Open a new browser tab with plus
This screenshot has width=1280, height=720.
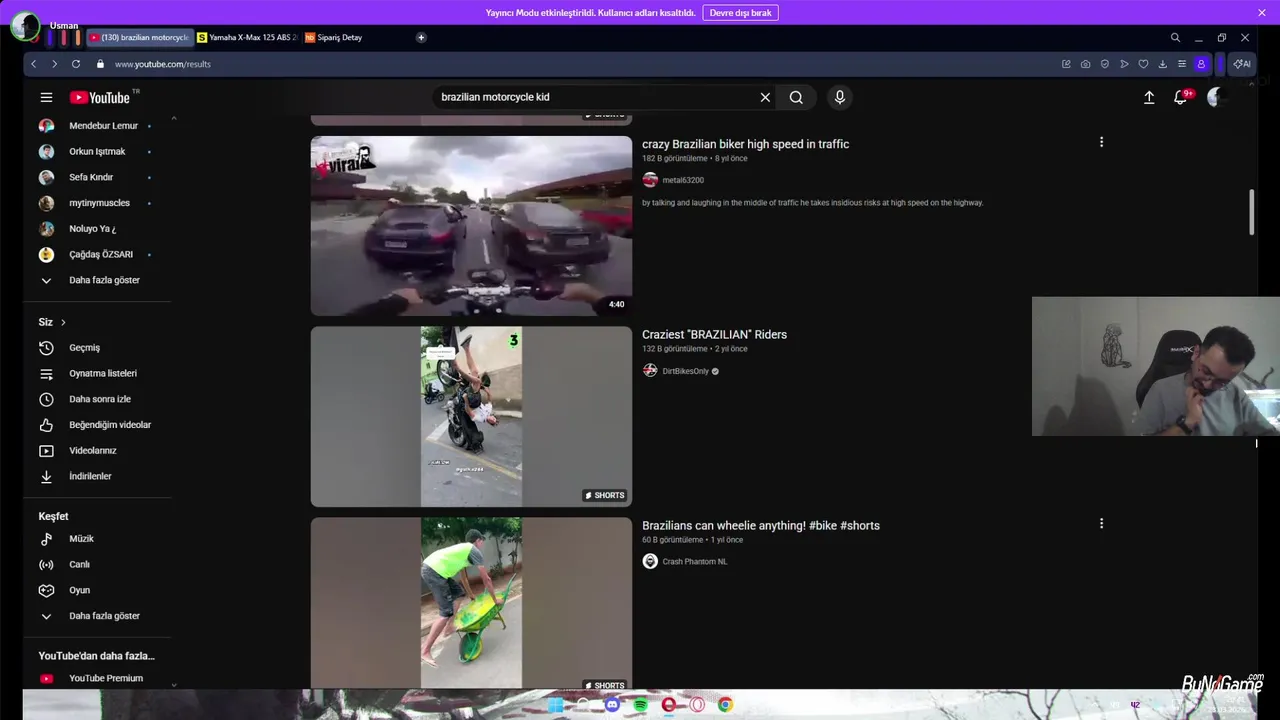pyautogui.click(x=421, y=37)
